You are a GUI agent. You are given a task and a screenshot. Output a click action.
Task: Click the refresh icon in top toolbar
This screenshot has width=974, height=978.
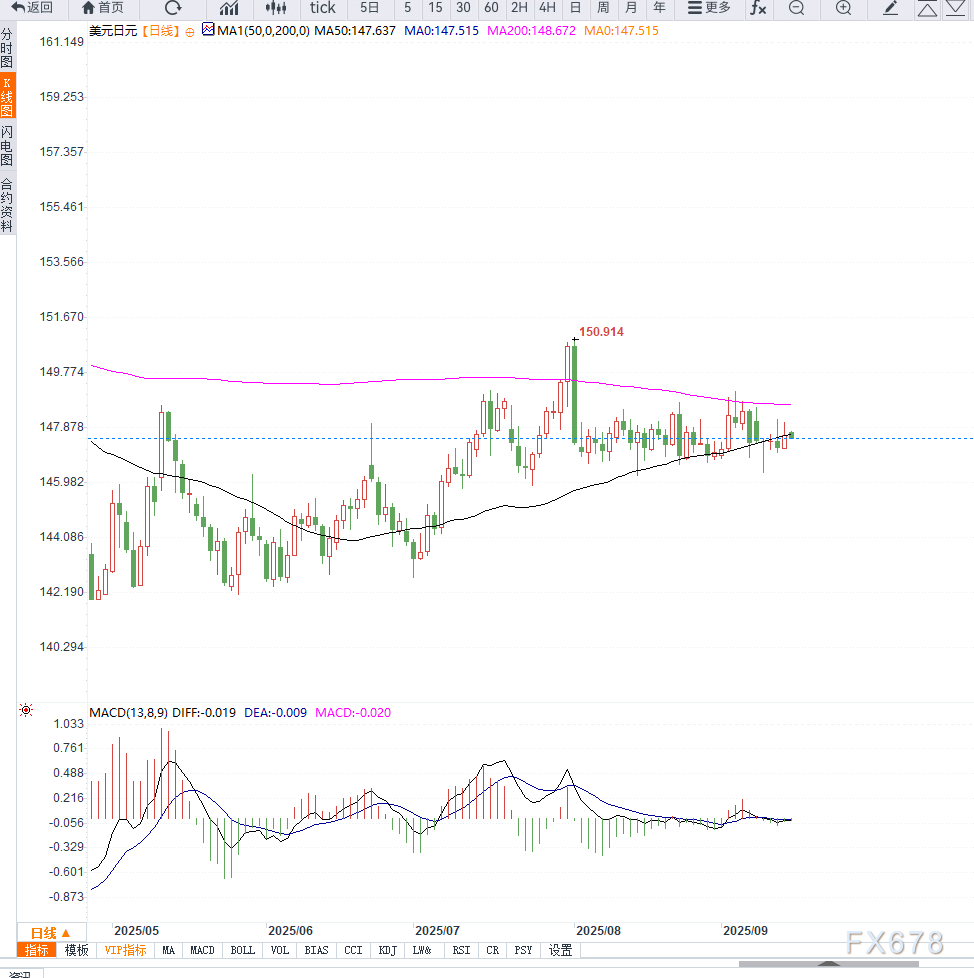(x=173, y=8)
